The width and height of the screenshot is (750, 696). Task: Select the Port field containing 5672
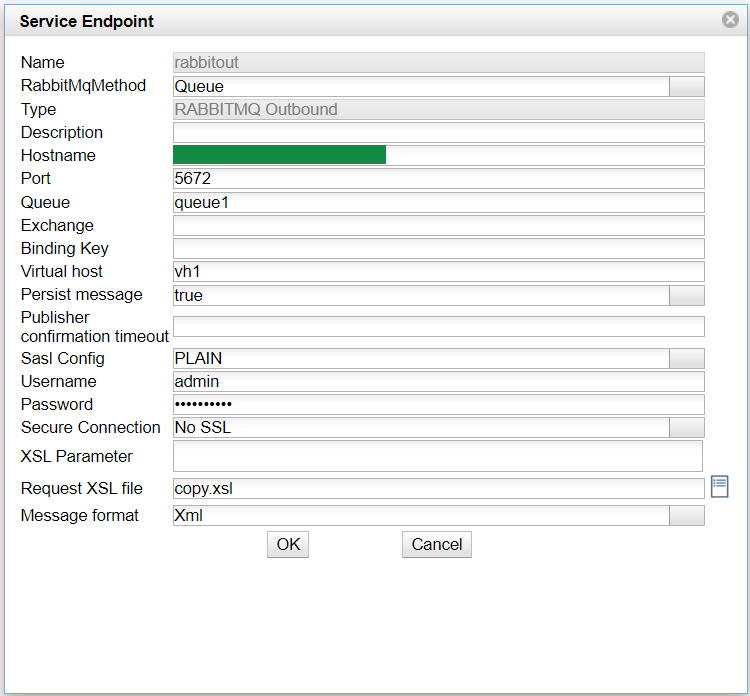tap(439, 178)
